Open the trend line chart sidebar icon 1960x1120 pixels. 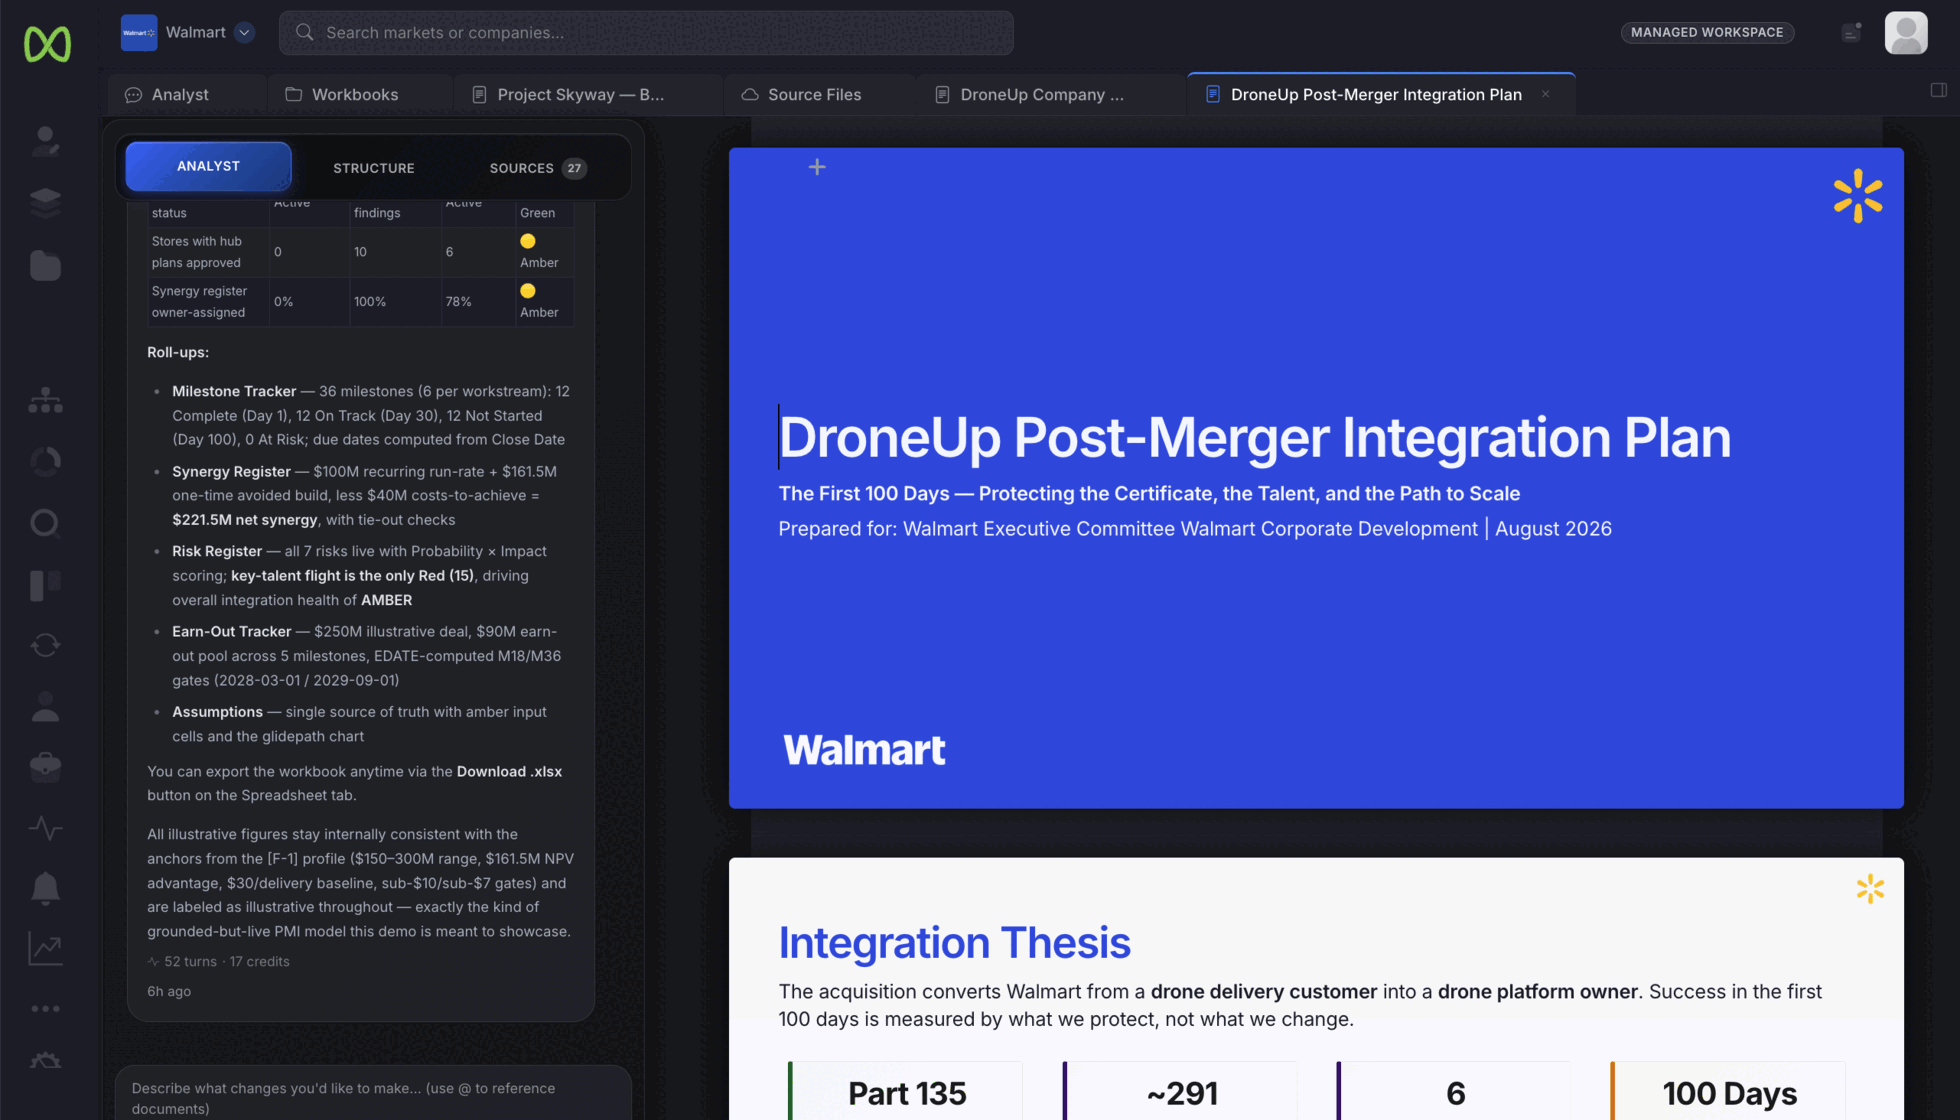click(45, 949)
